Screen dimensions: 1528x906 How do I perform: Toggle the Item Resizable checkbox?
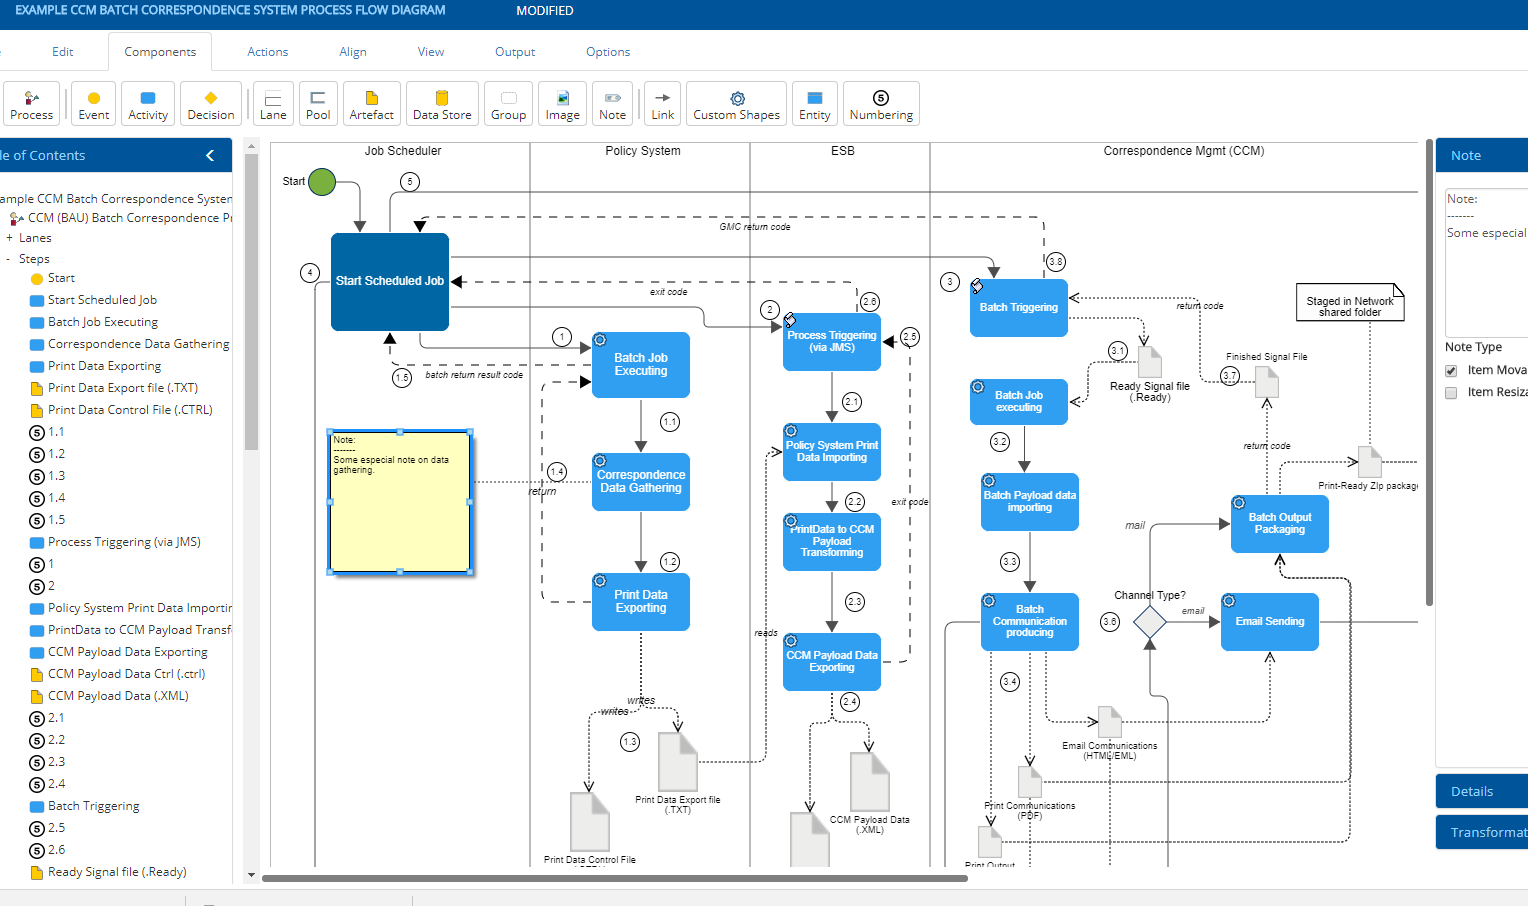coord(1451,393)
